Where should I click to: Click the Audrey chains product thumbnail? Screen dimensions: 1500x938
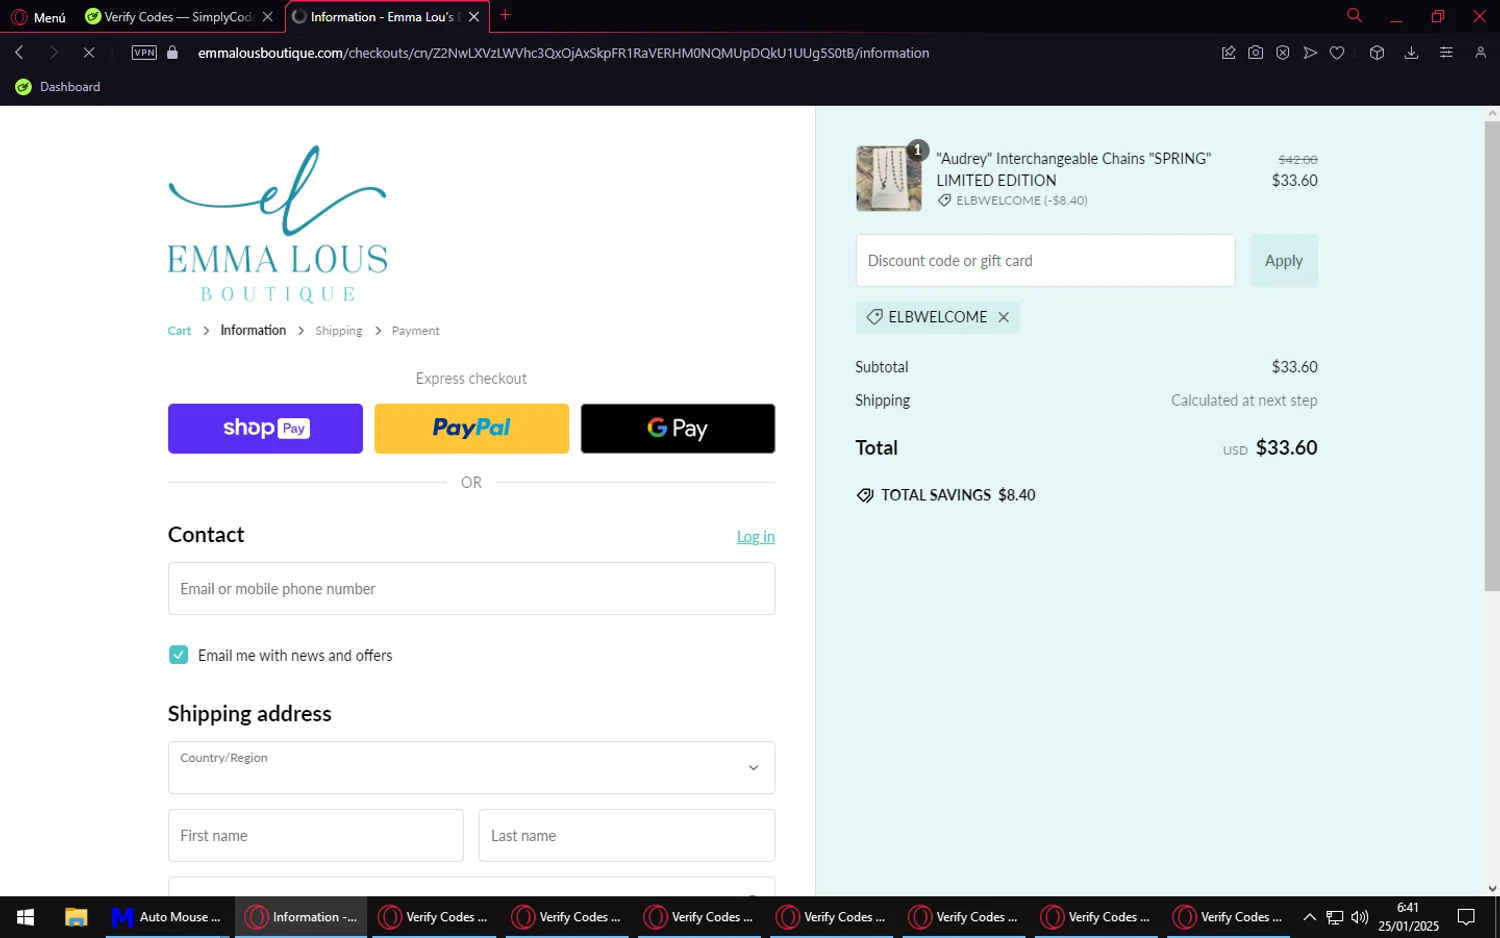(888, 178)
